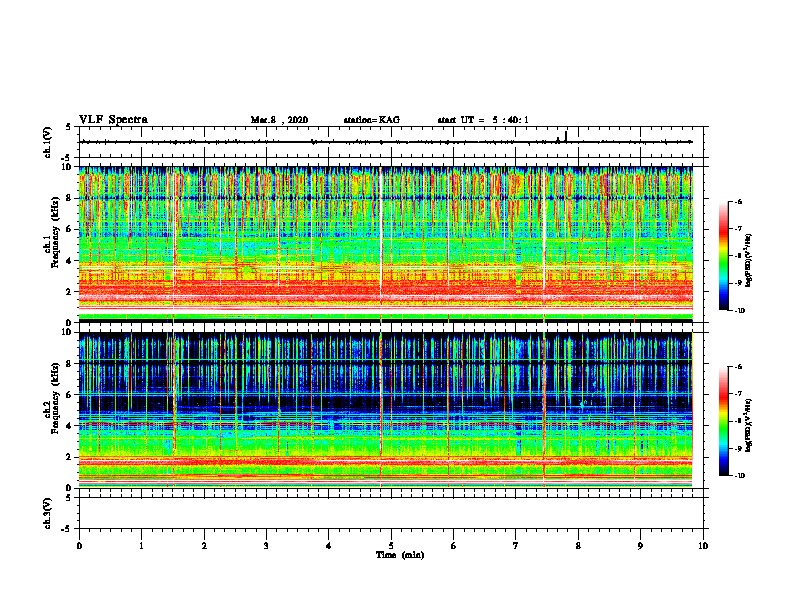Click the '10' kHz tick of ch.2 spectrogram
Image resolution: width=792 pixels, height=612 pixels.
69,332
